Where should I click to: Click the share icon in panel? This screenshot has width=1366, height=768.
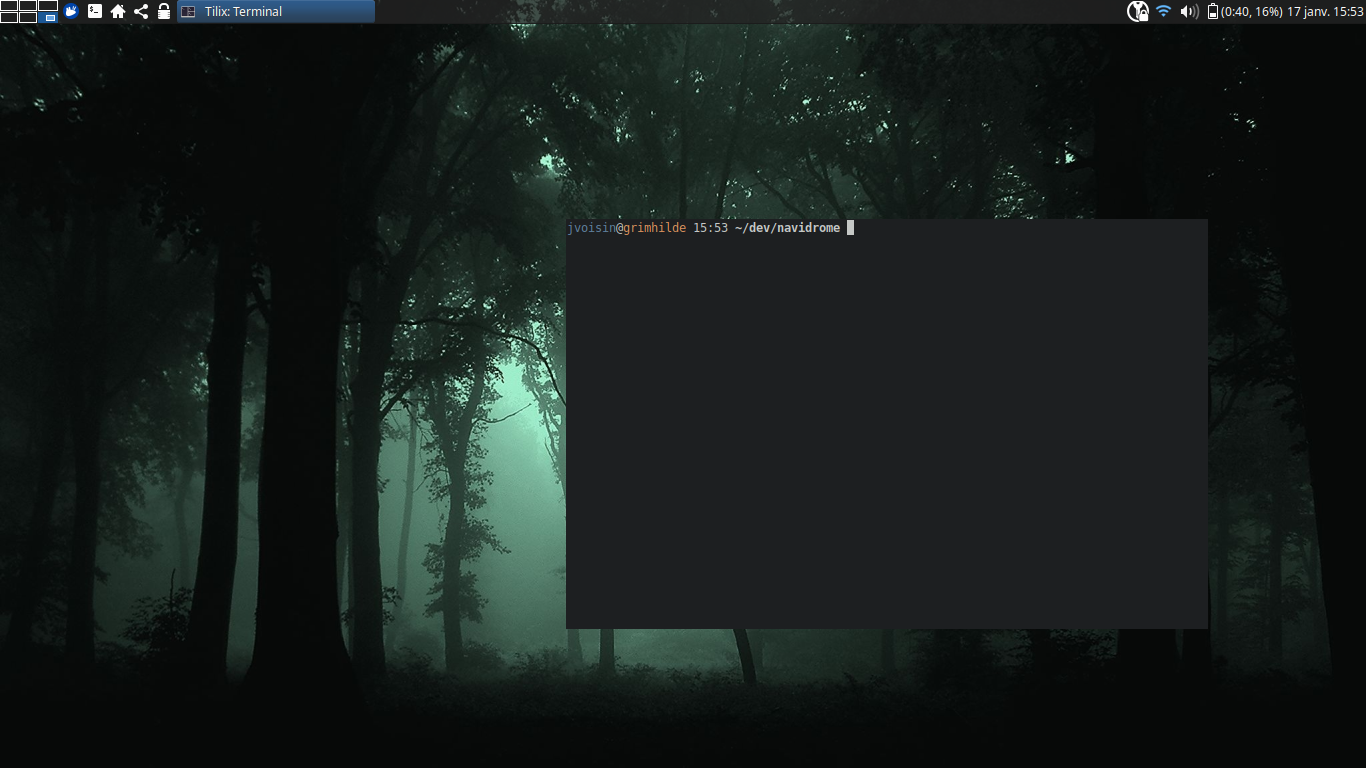pyautogui.click(x=141, y=11)
